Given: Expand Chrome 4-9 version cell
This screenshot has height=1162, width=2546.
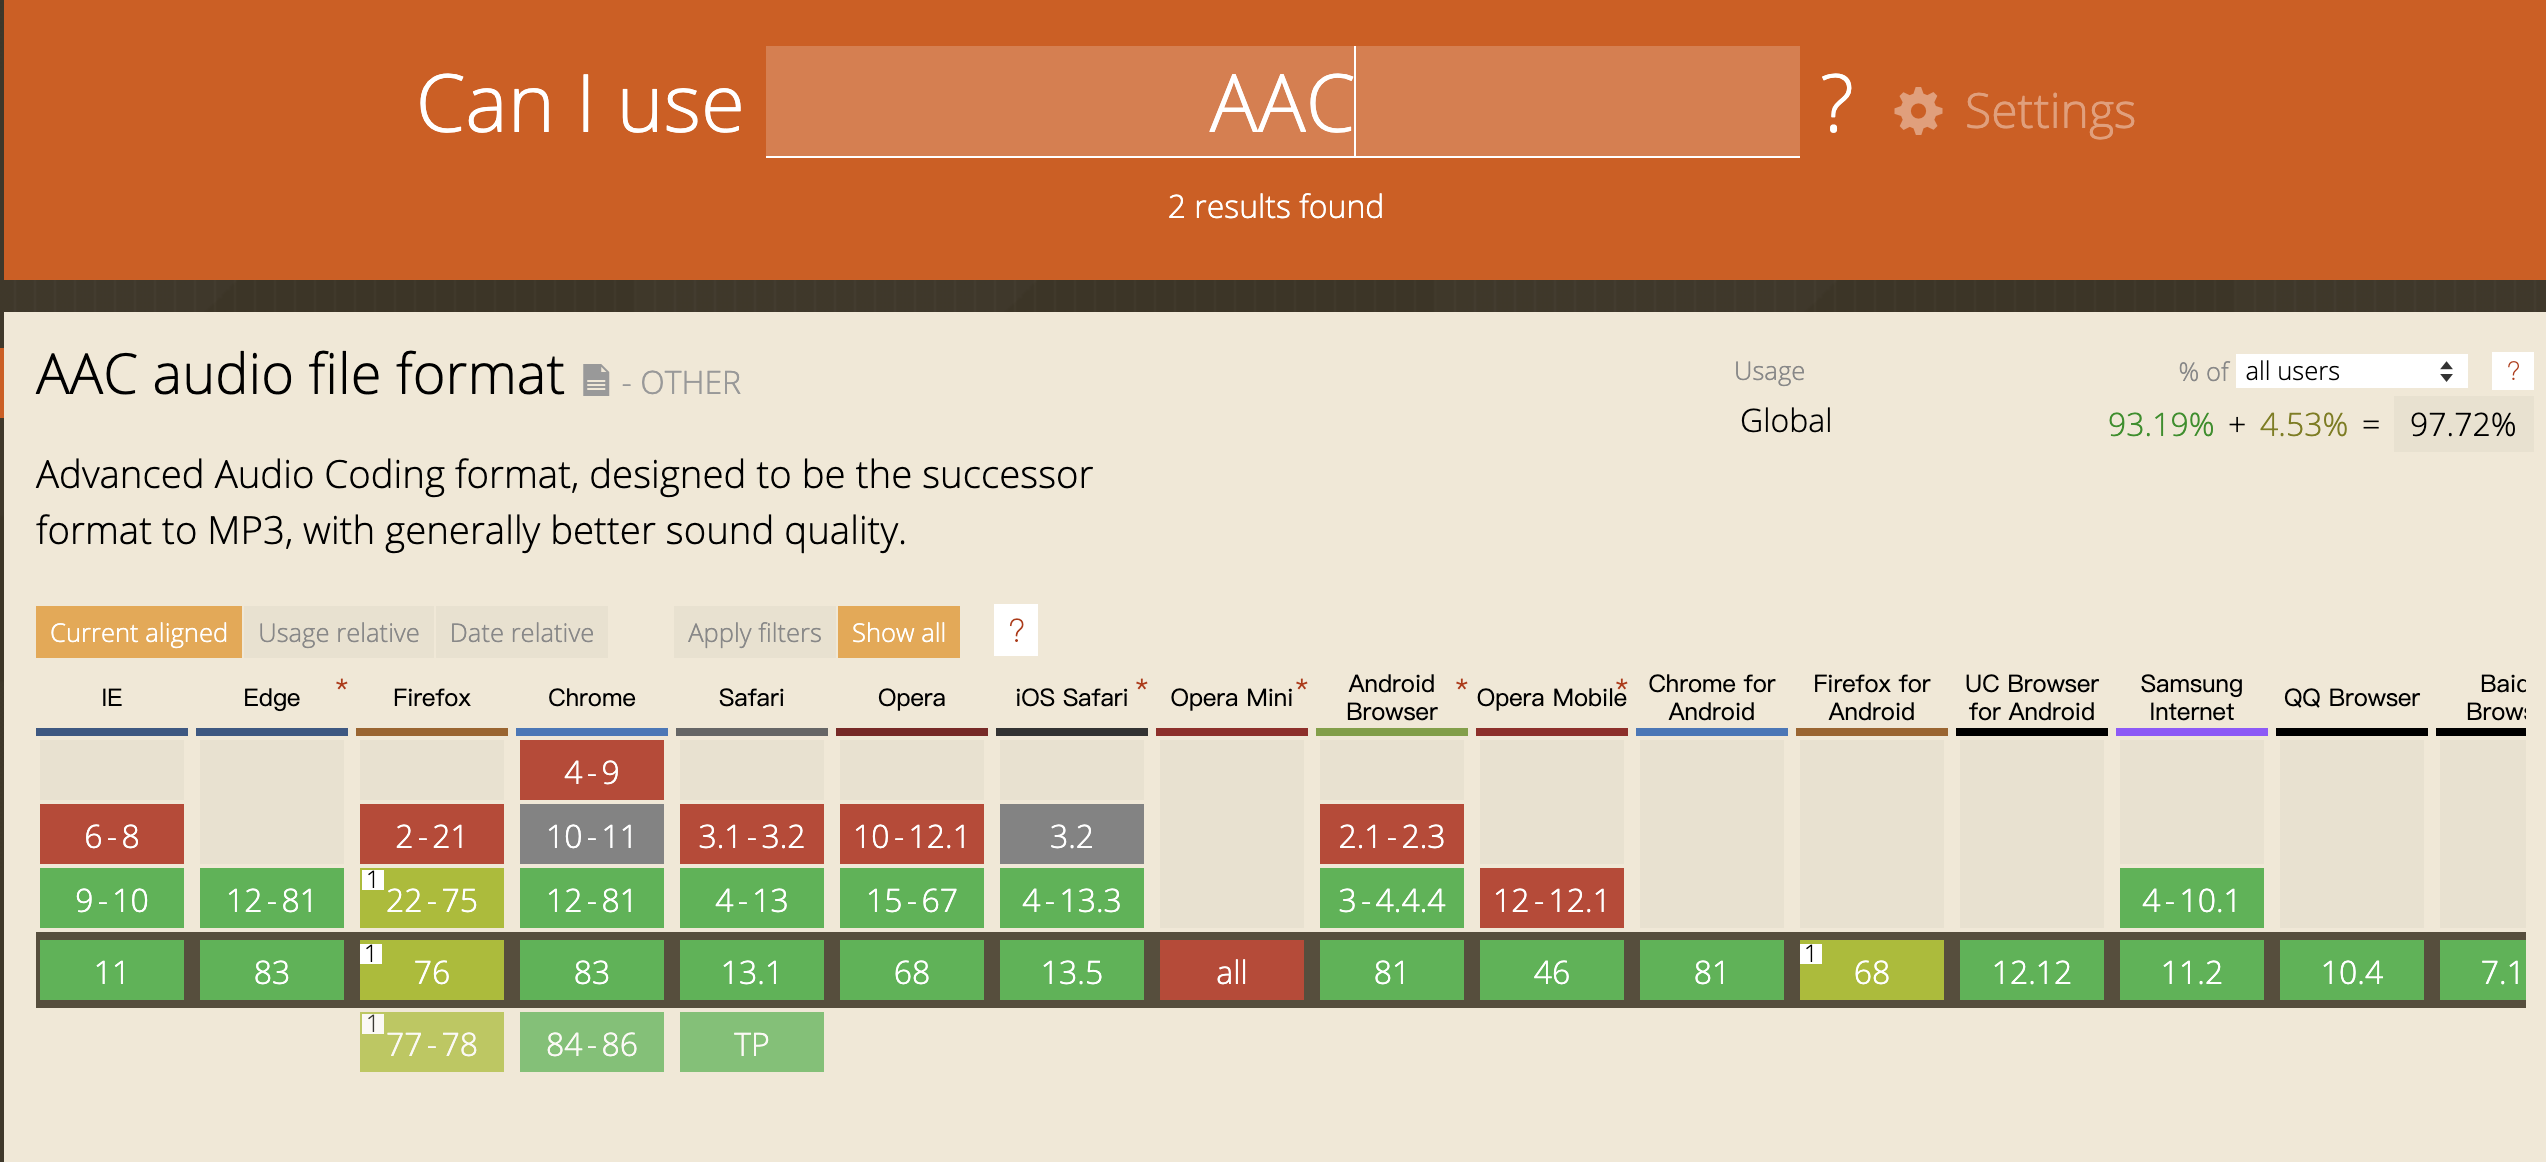Looking at the screenshot, I should tap(591, 771).
